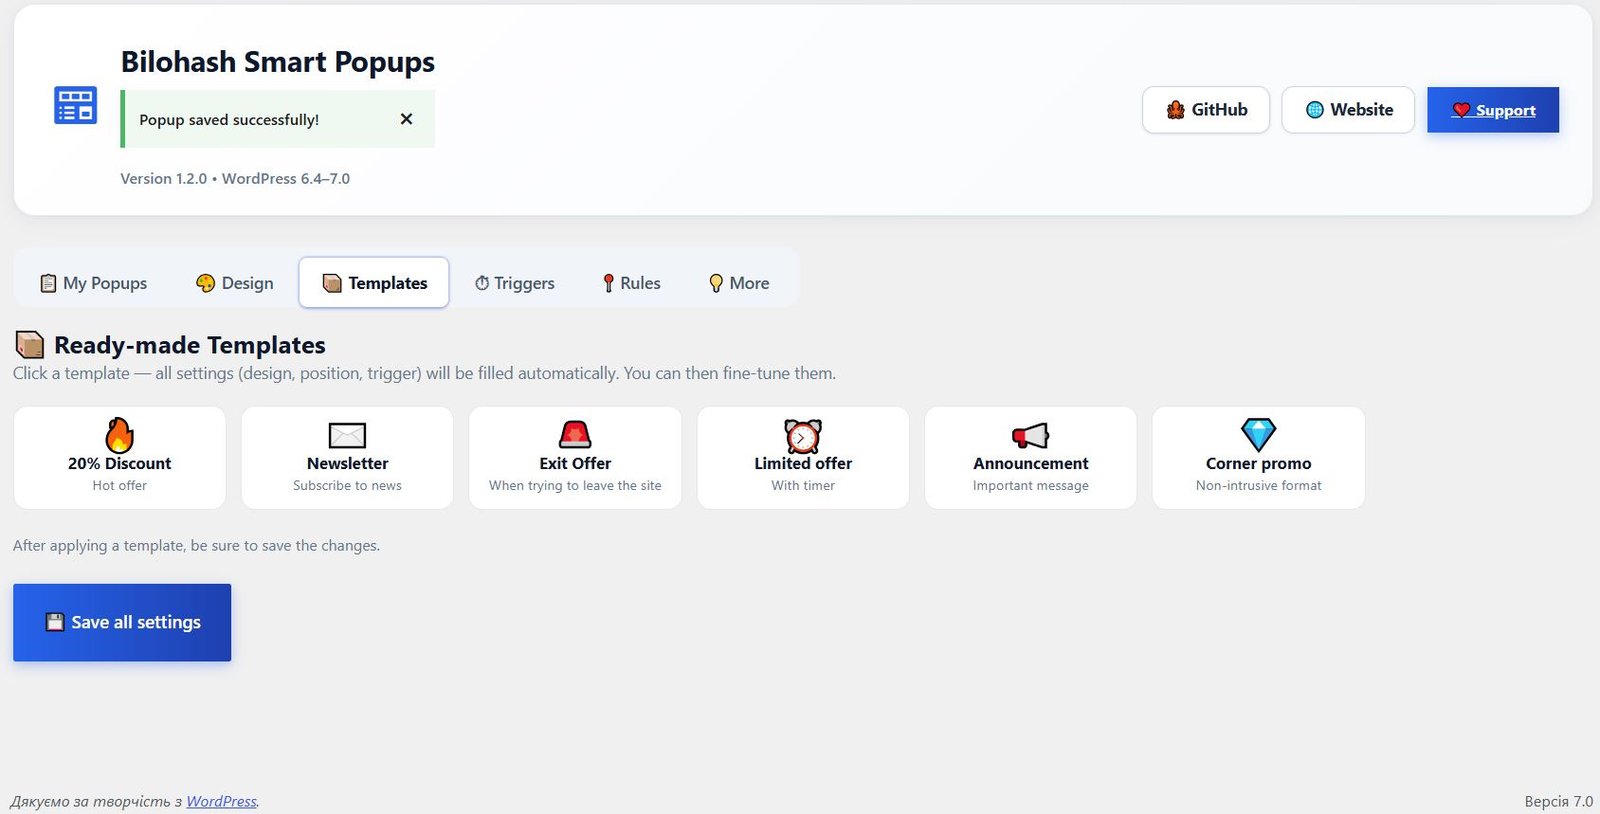
Task: Select the Templates tab
Action: click(374, 283)
